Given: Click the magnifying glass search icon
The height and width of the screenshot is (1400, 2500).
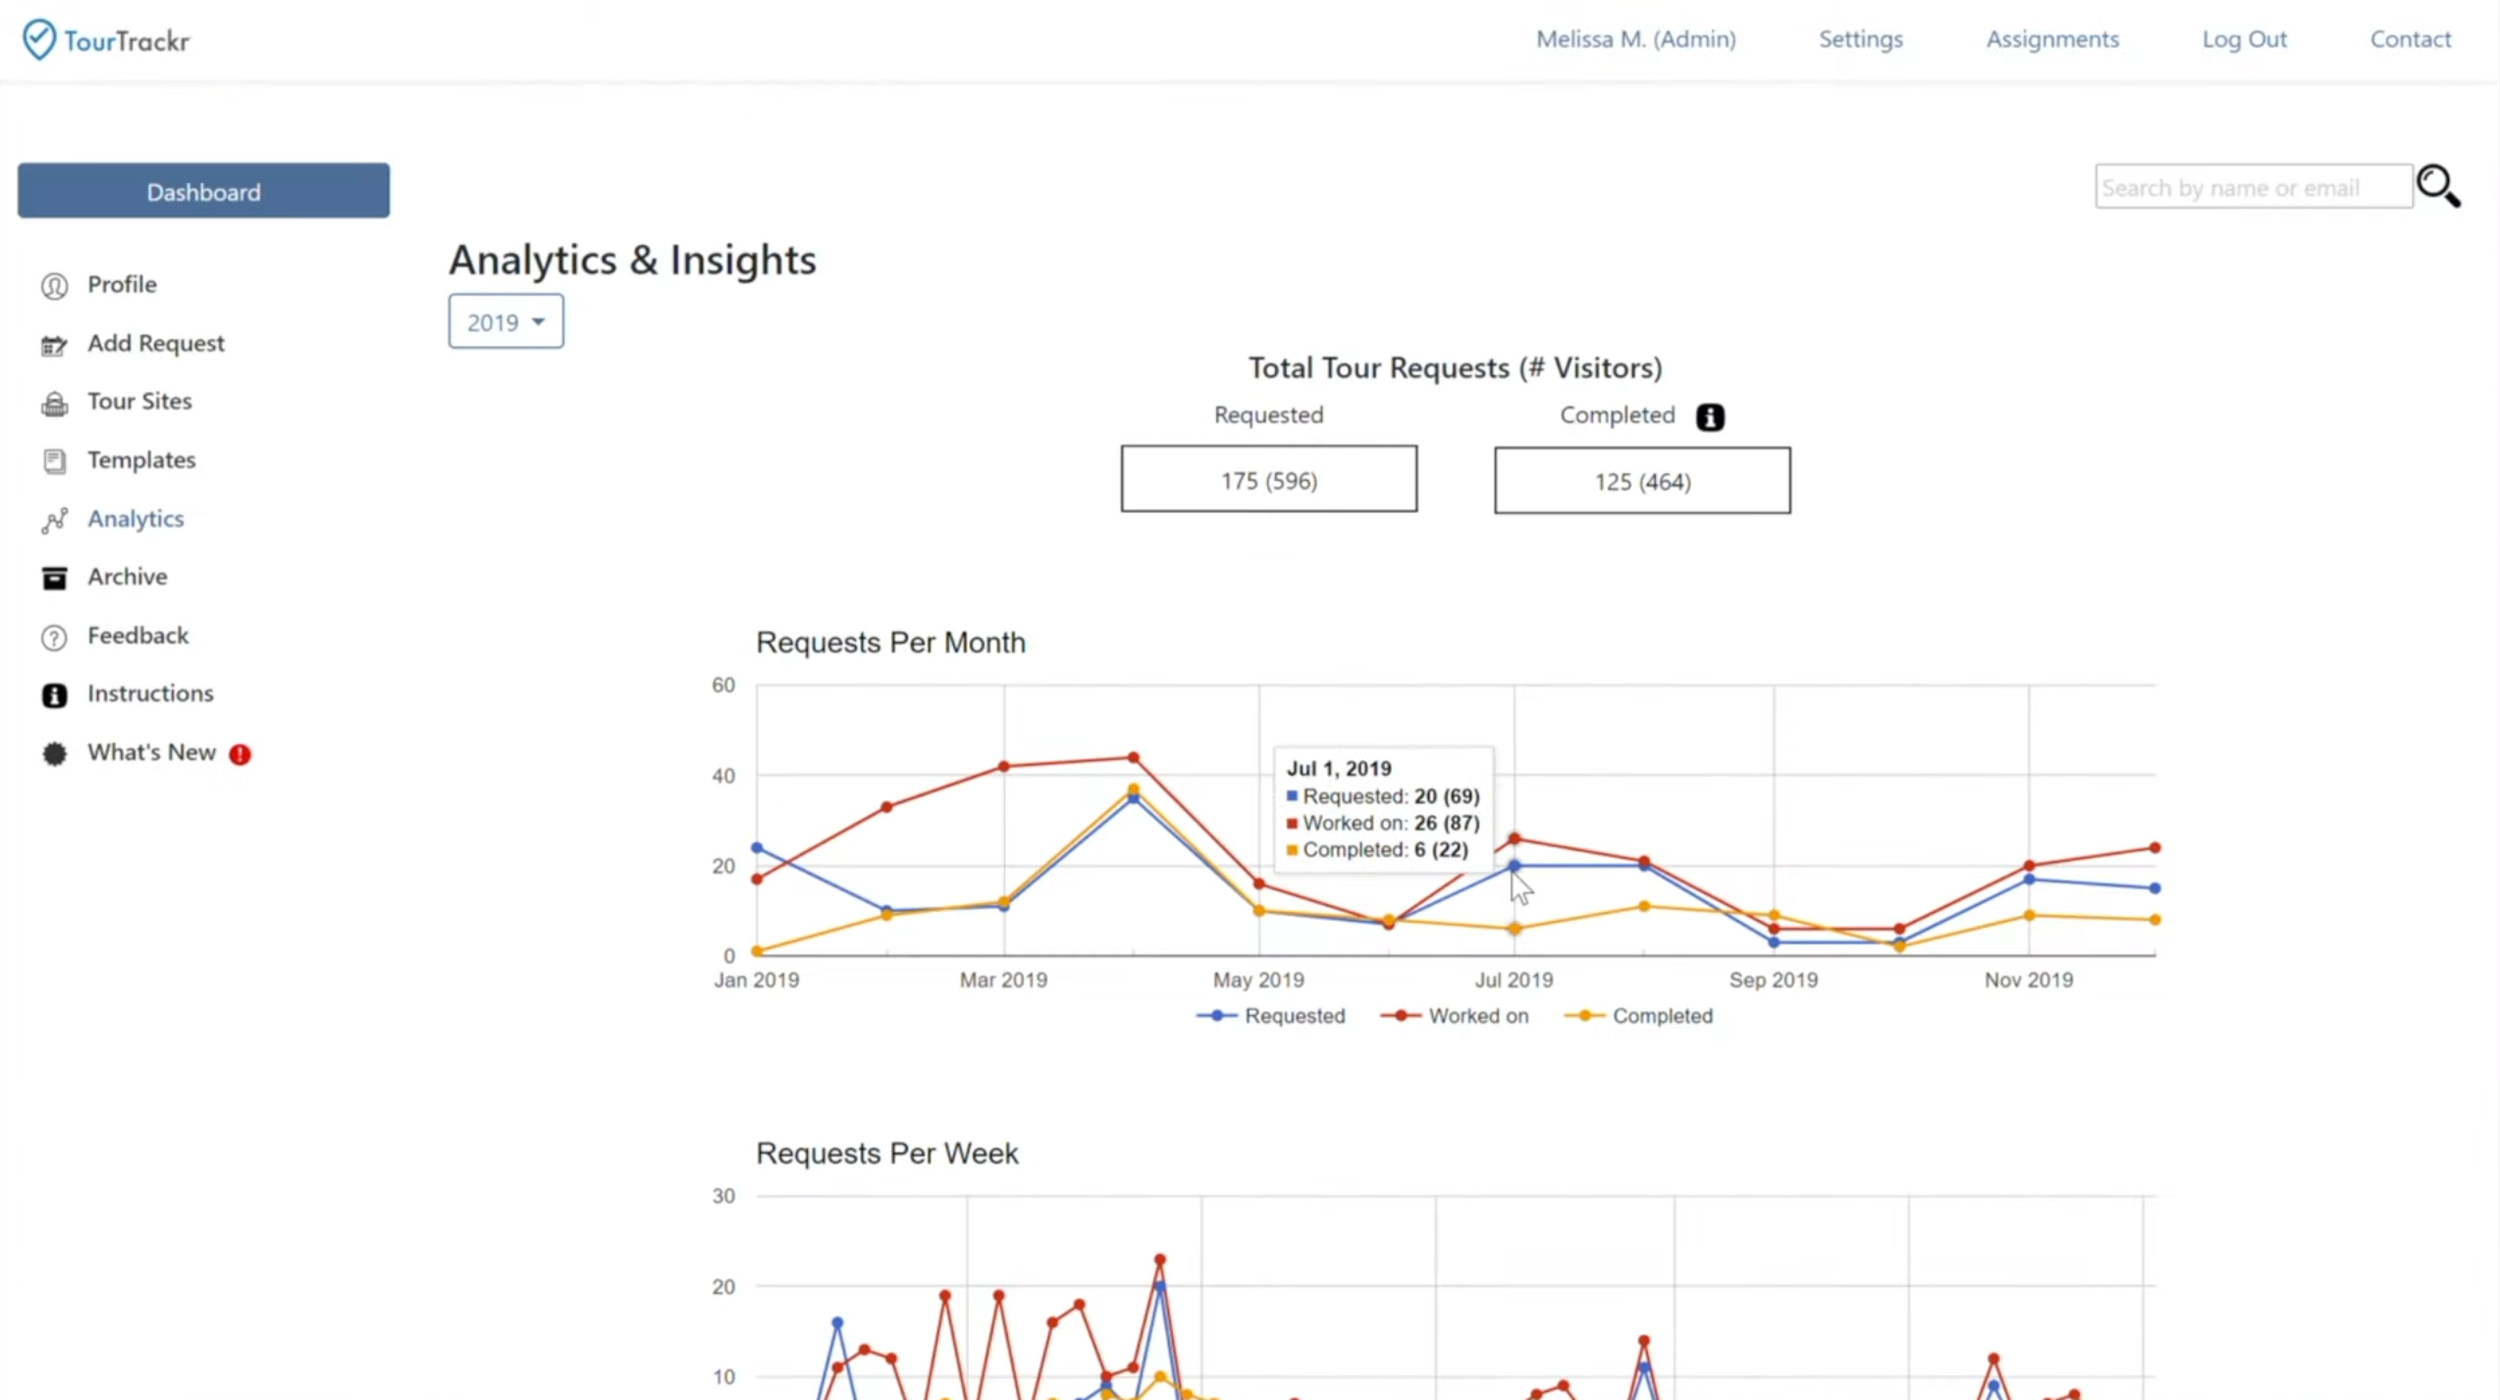Looking at the screenshot, I should coord(2438,186).
